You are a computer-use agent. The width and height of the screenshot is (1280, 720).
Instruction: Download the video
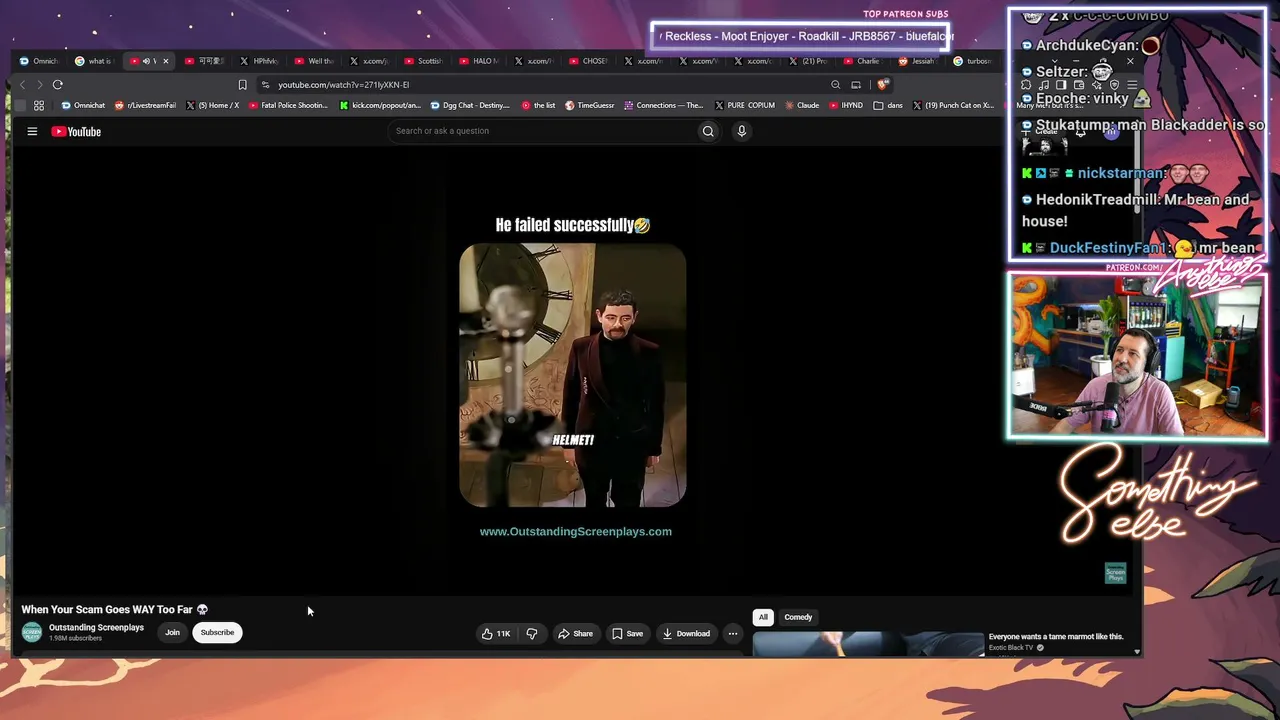pos(686,633)
